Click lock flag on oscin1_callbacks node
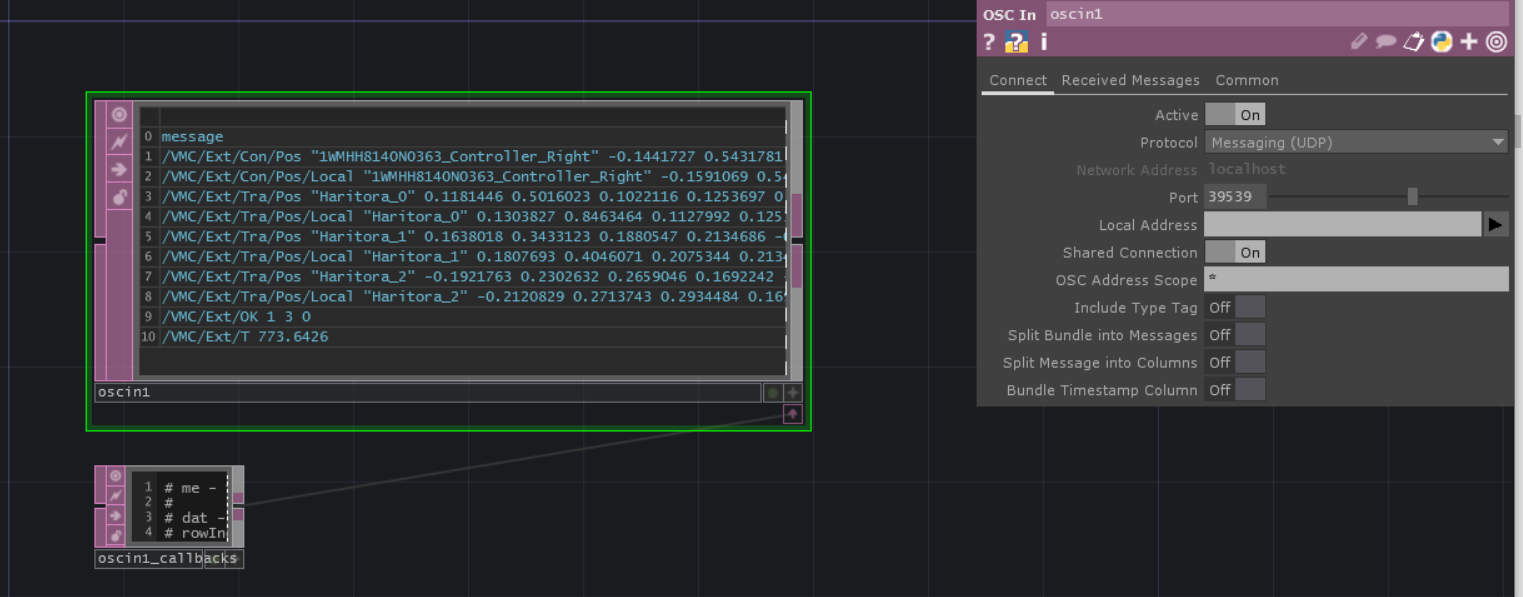 click(x=116, y=536)
